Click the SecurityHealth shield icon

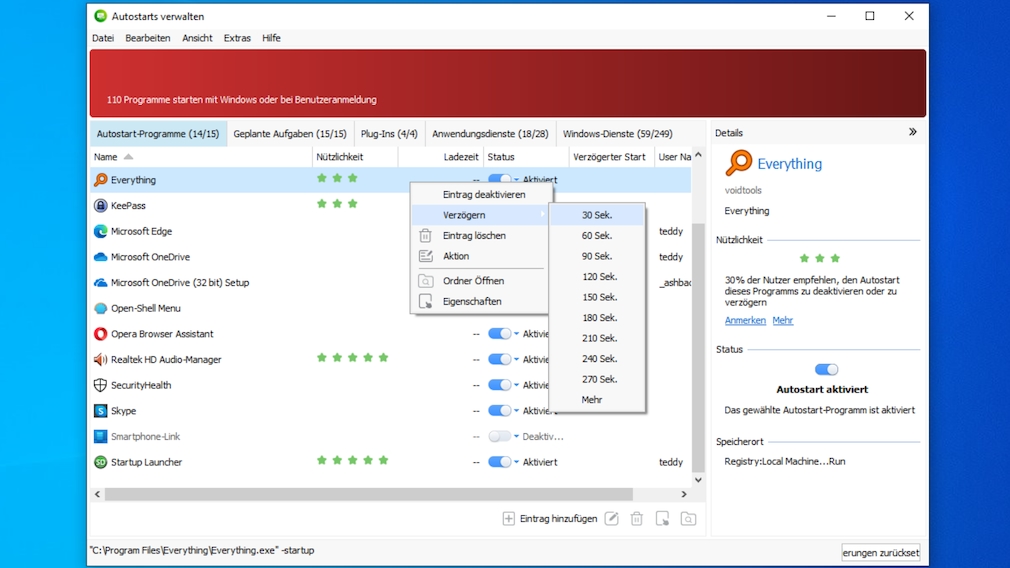click(x=100, y=385)
